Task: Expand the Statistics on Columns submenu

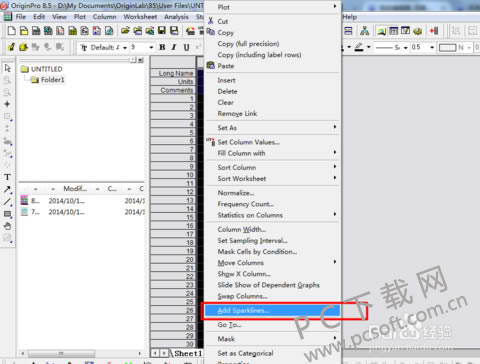Action: [273, 215]
